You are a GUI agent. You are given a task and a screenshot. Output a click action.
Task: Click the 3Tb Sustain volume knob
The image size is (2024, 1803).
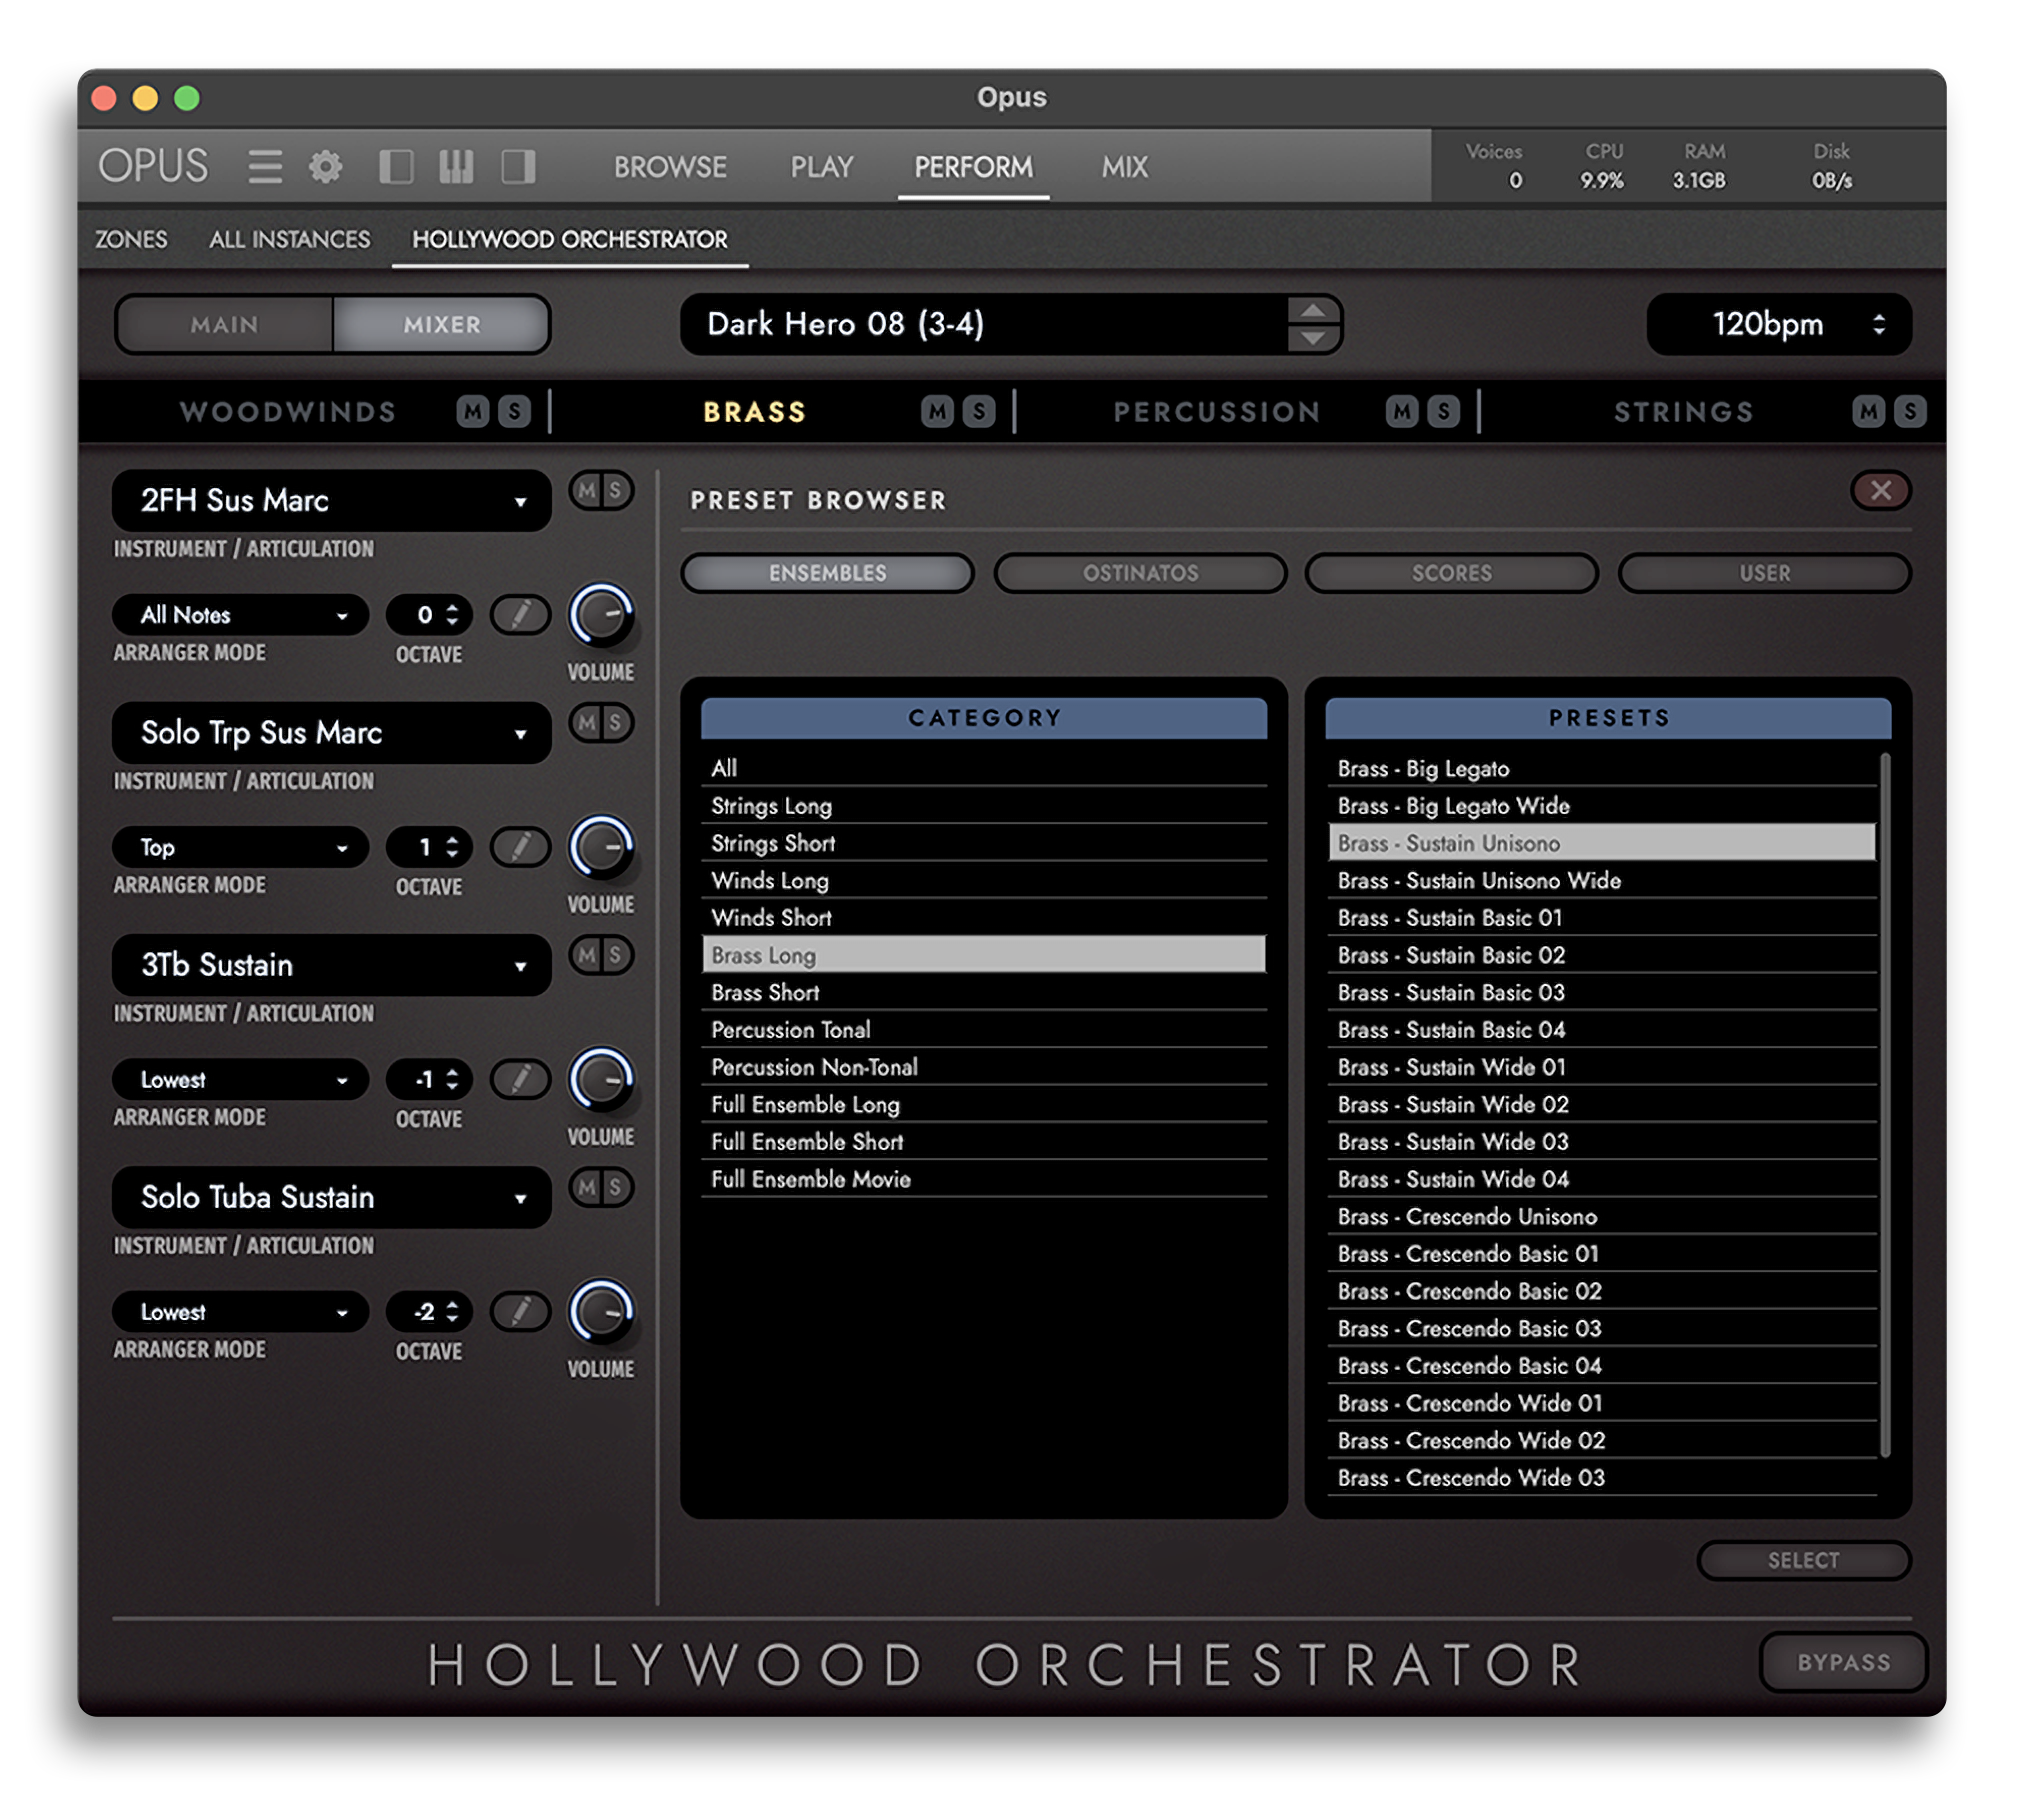point(601,1079)
